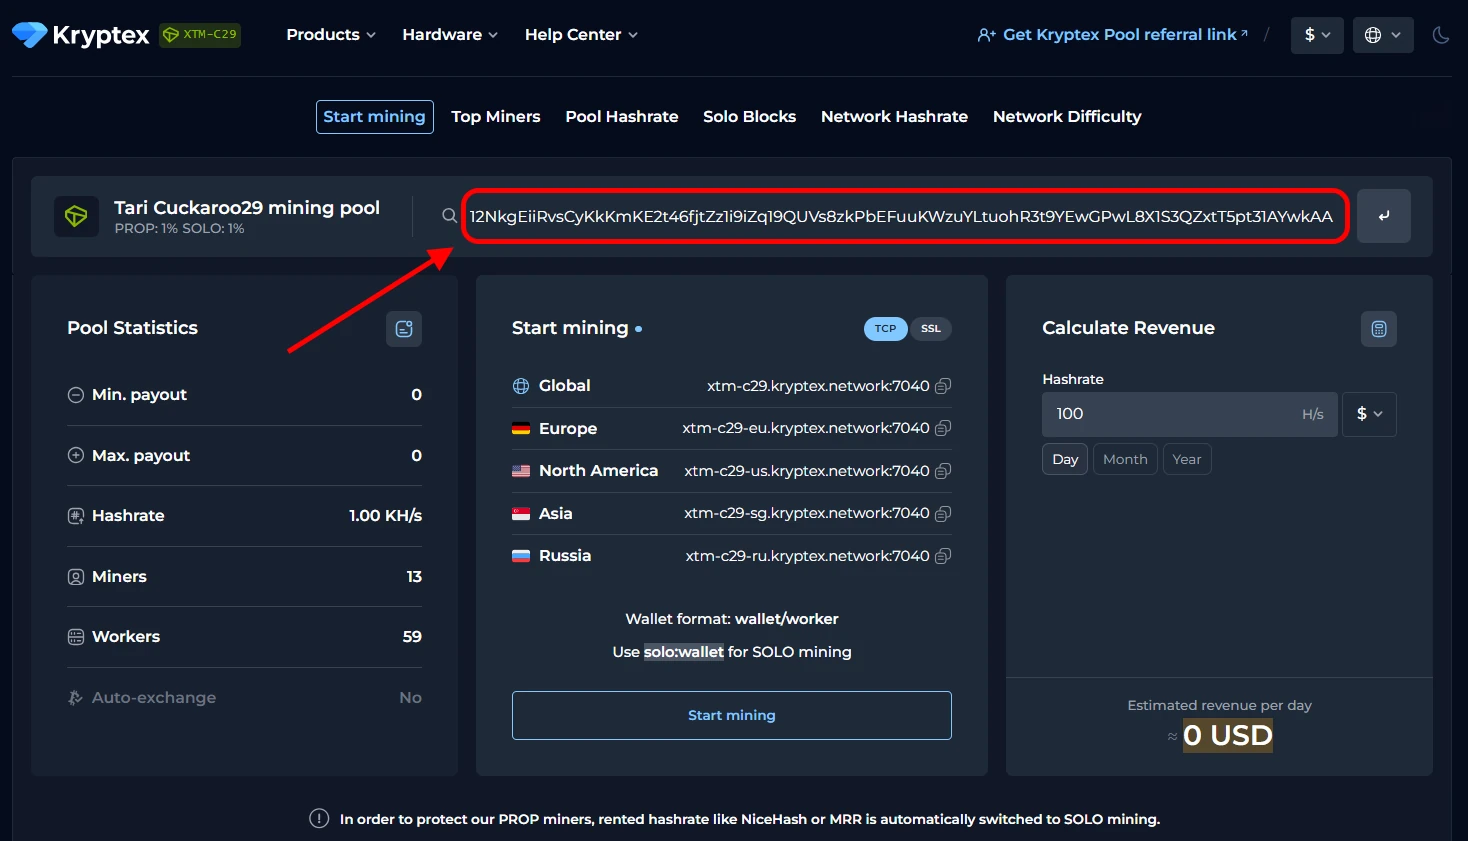This screenshot has width=1468, height=841.
Task: Go to Top Miners tab
Action: click(495, 117)
